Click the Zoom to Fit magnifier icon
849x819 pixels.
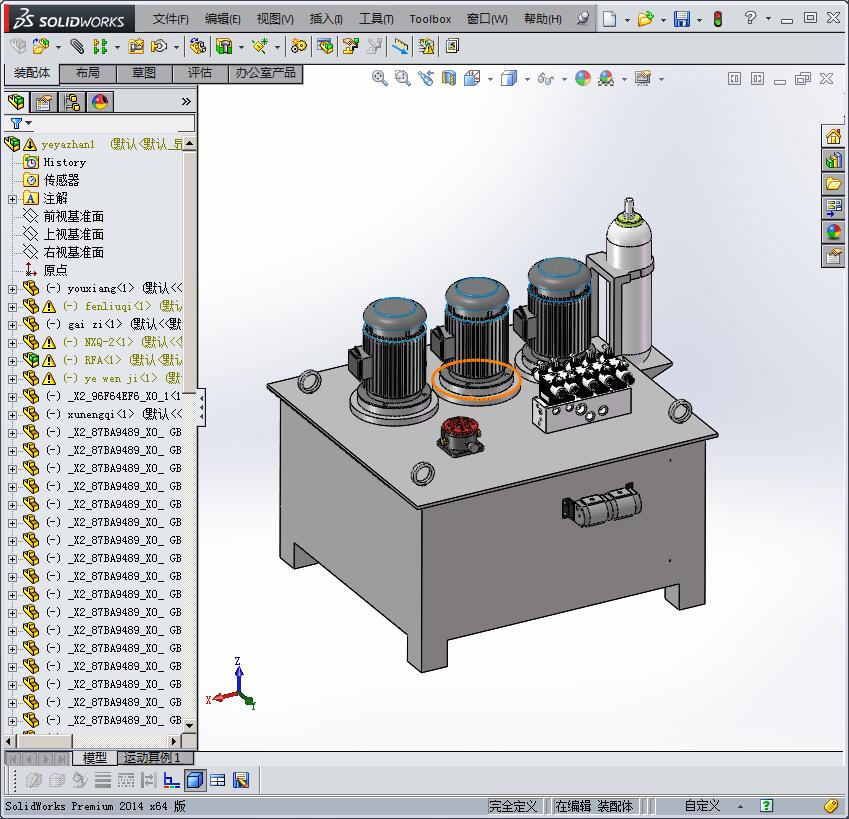tap(380, 78)
